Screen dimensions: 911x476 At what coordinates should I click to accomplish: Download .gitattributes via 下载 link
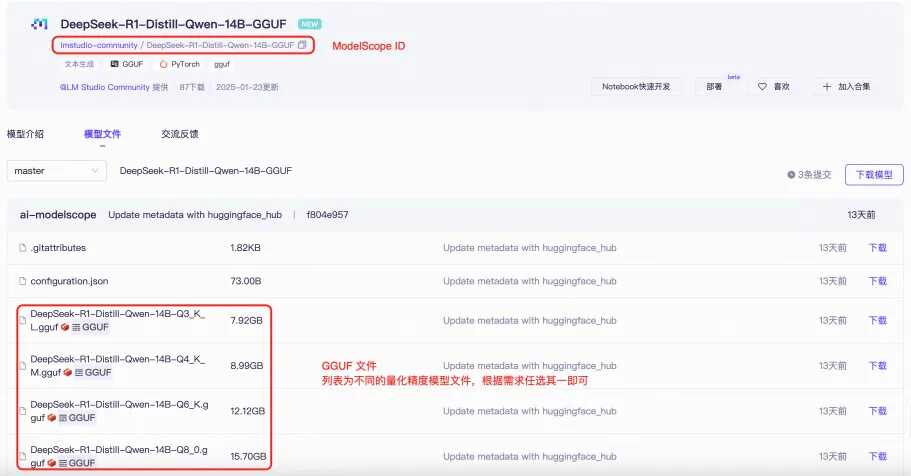(877, 248)
